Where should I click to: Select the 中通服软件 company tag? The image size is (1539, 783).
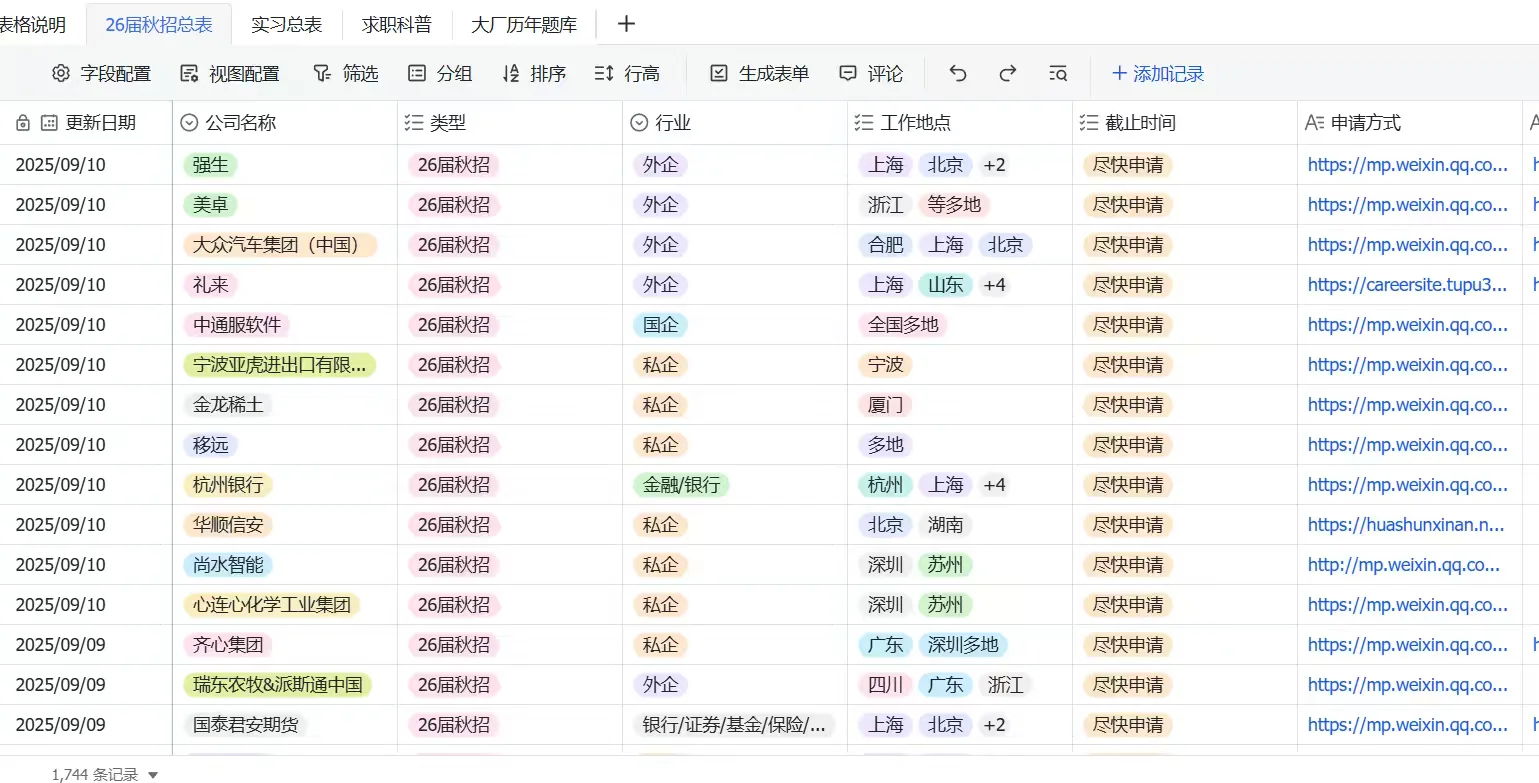[237, 325]
